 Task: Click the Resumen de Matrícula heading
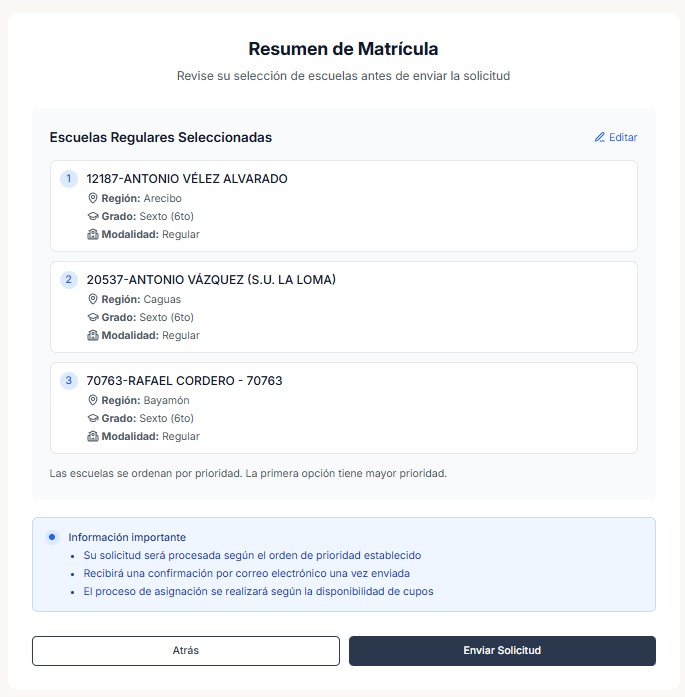click(x=343, y=48)
